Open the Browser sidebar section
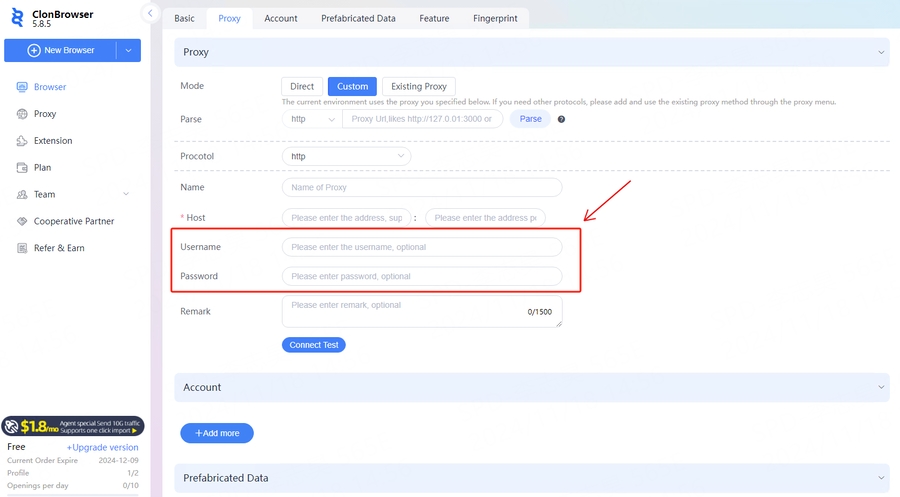Viewport: 900px width, 497px height. [50, 87]
